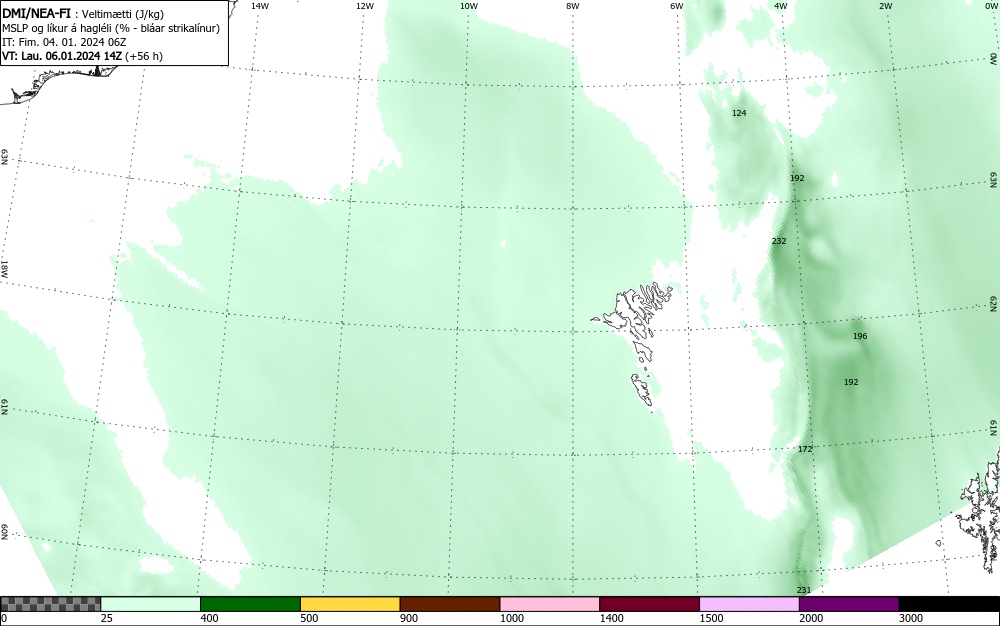The height and width of the screenshot is (626, 1000).
Task: Click the legend value 3000
Action: click(911, 618)
